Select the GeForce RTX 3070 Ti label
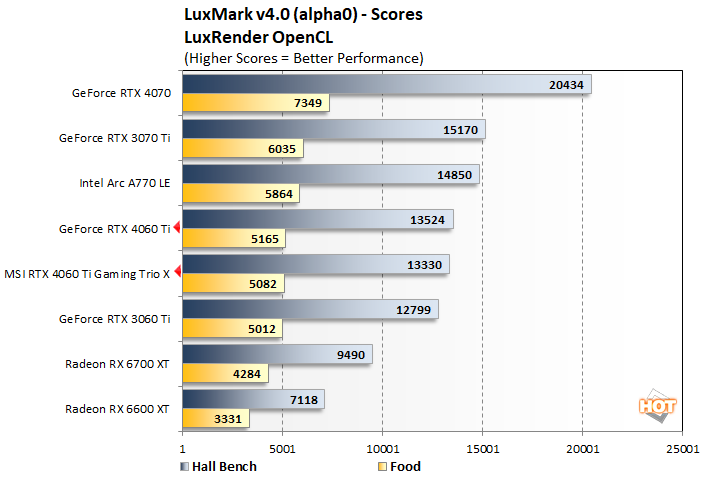The image size is (708, 480). coord(115,138)
